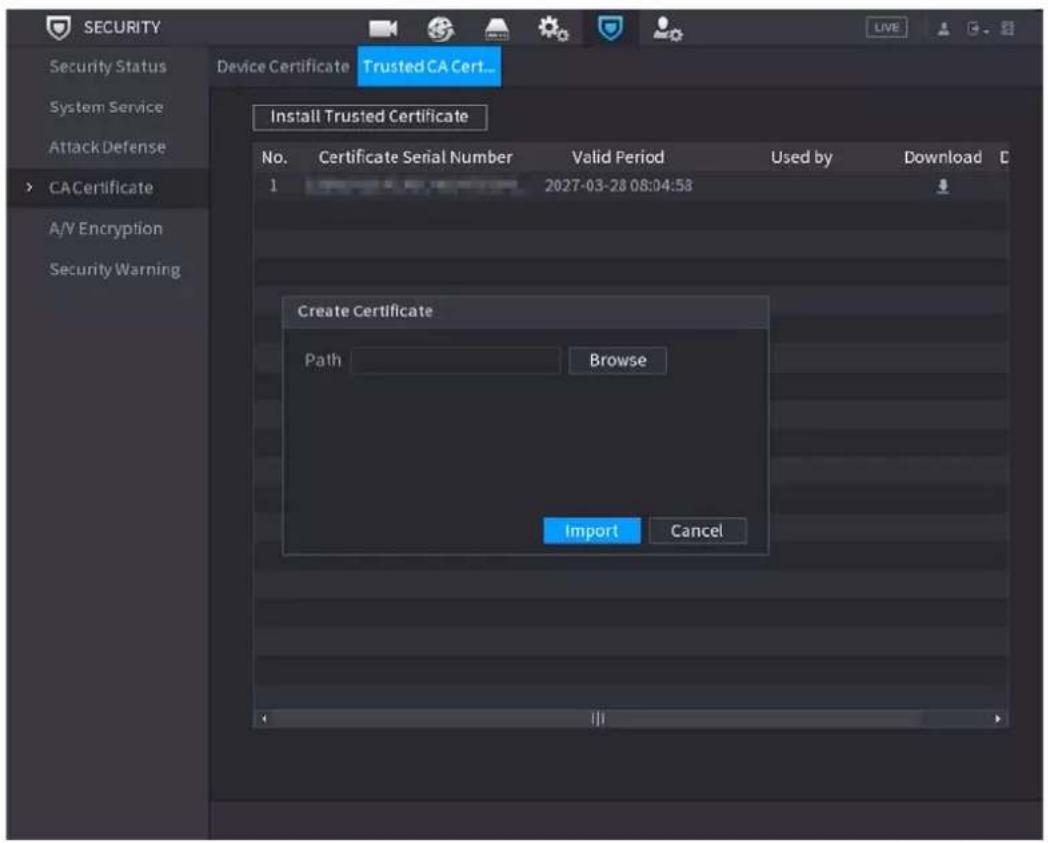Open Security Warning menu item
The image size is (1048, 843).
point(115,269)
